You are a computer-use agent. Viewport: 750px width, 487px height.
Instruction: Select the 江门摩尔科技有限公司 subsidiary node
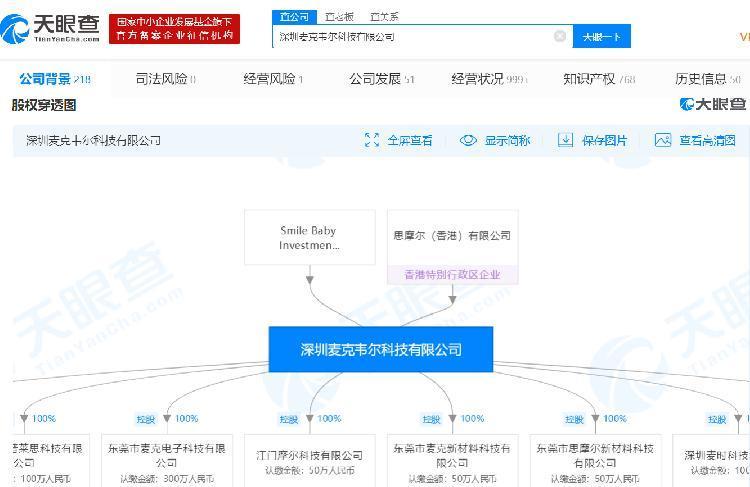310,458
